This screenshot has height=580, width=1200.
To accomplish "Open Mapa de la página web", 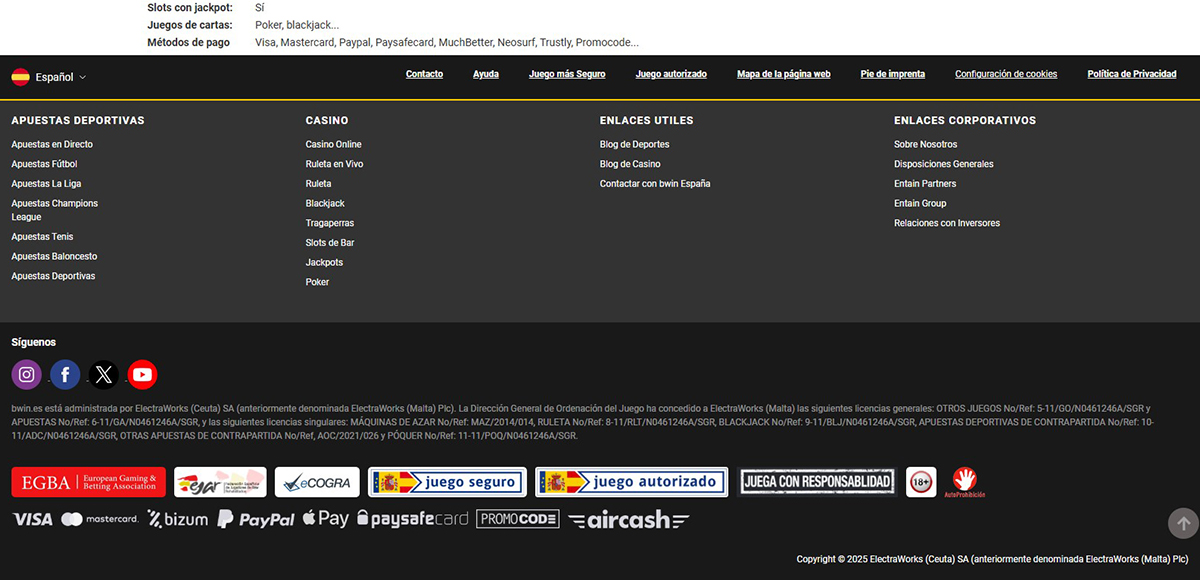I will (x=784, y=74).
